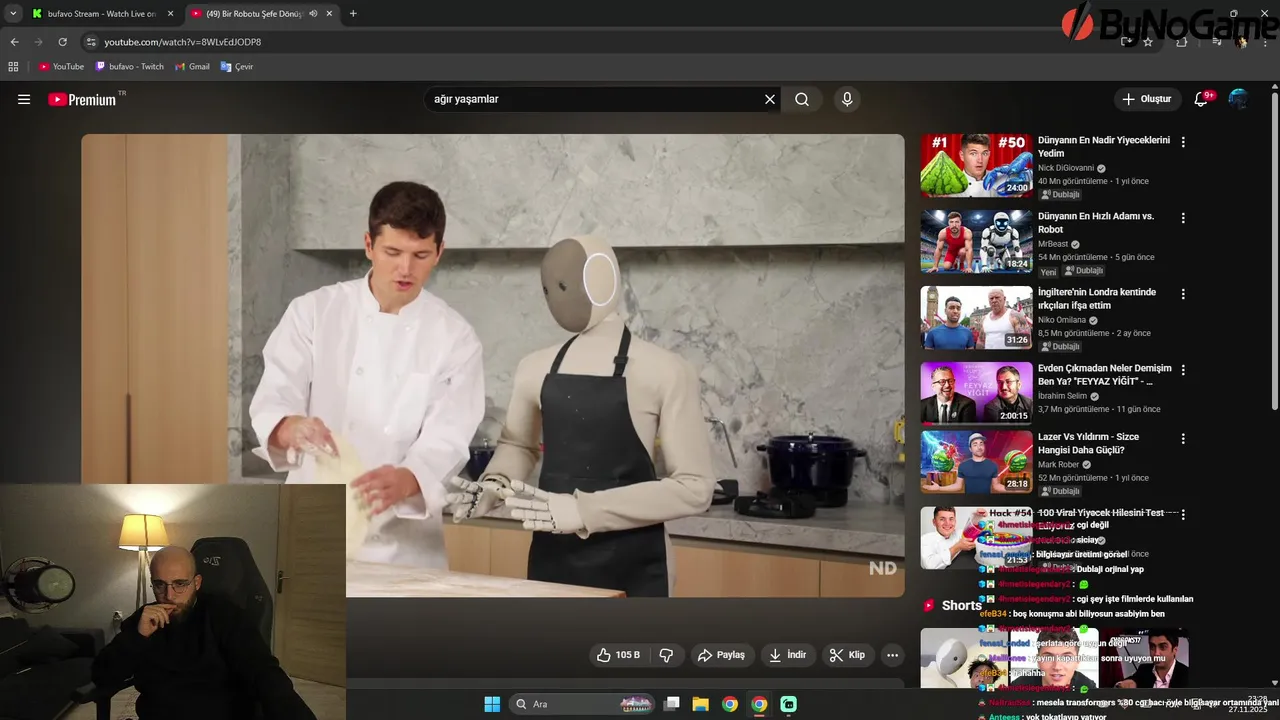Image resolution: width=1280 pixels, height=720 pixels.
Task: Clear the search box text
Action: point(770,99)
